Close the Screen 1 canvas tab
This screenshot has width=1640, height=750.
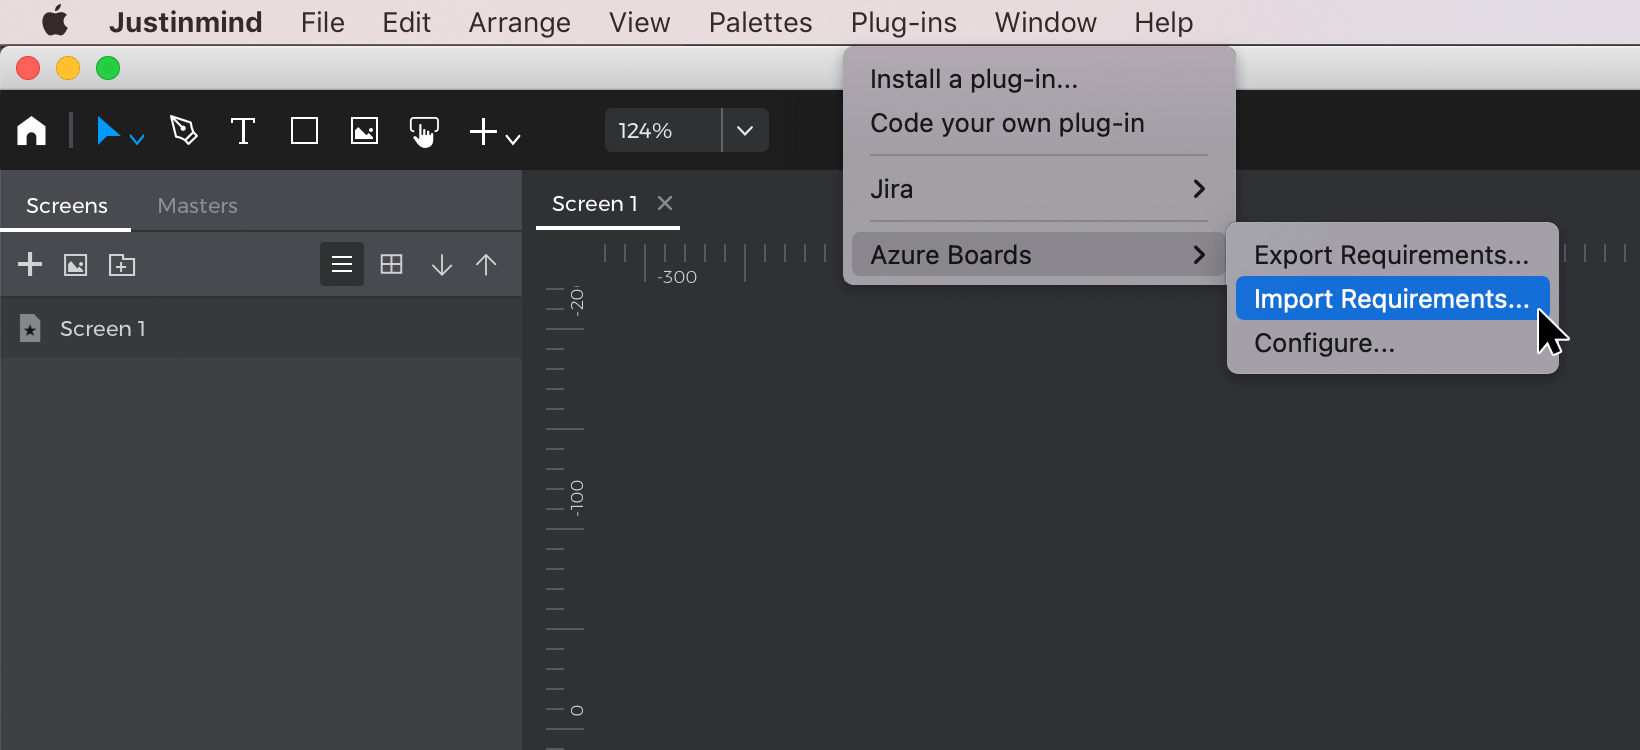tap(665, 203)
